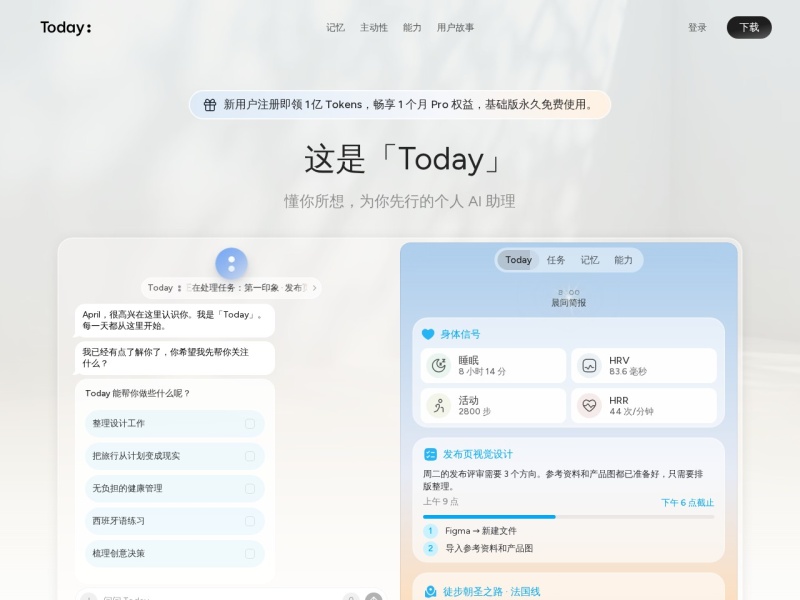Click the 懂你所想，为你先行 subtitle
Image resolution: width=800 pixels, height=600 pixels.
click(399, 201)
